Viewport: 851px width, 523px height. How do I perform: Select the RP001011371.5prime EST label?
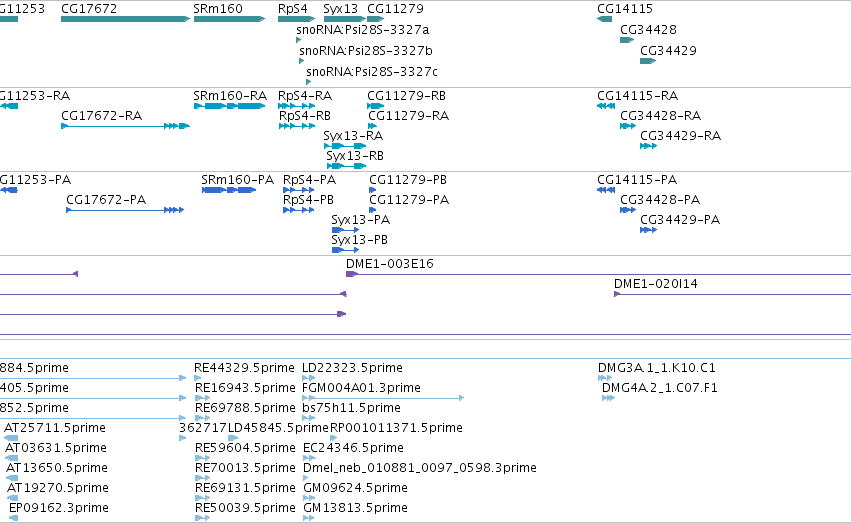(396, 428)
